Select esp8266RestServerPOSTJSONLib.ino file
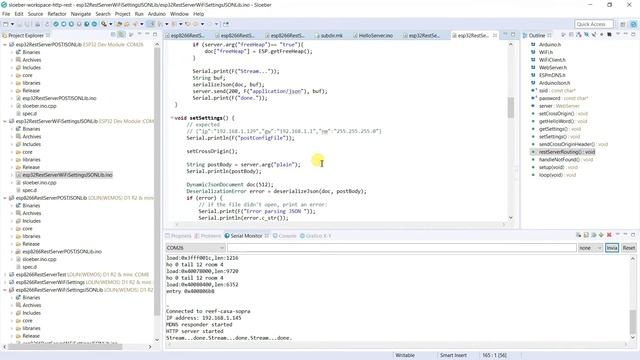Screen dimensions: 640x360 click(x=62, y=251)
